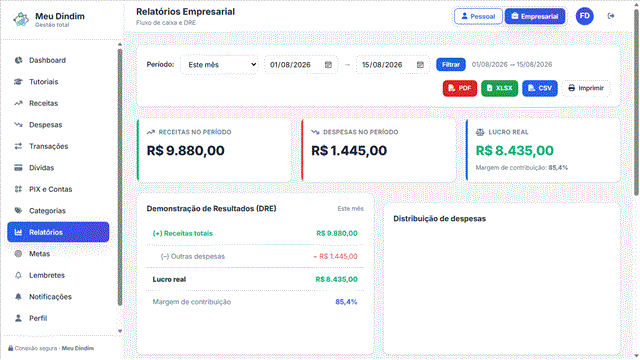Image resolution: width=640 pixels, height=360 pixels.
Task: Click the FD user avatar
Action: tap(584, 16)
